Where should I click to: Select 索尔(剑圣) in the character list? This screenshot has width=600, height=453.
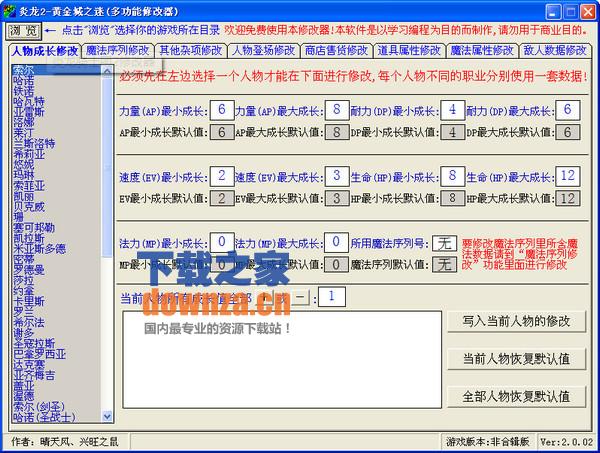[x=57, y=406]
